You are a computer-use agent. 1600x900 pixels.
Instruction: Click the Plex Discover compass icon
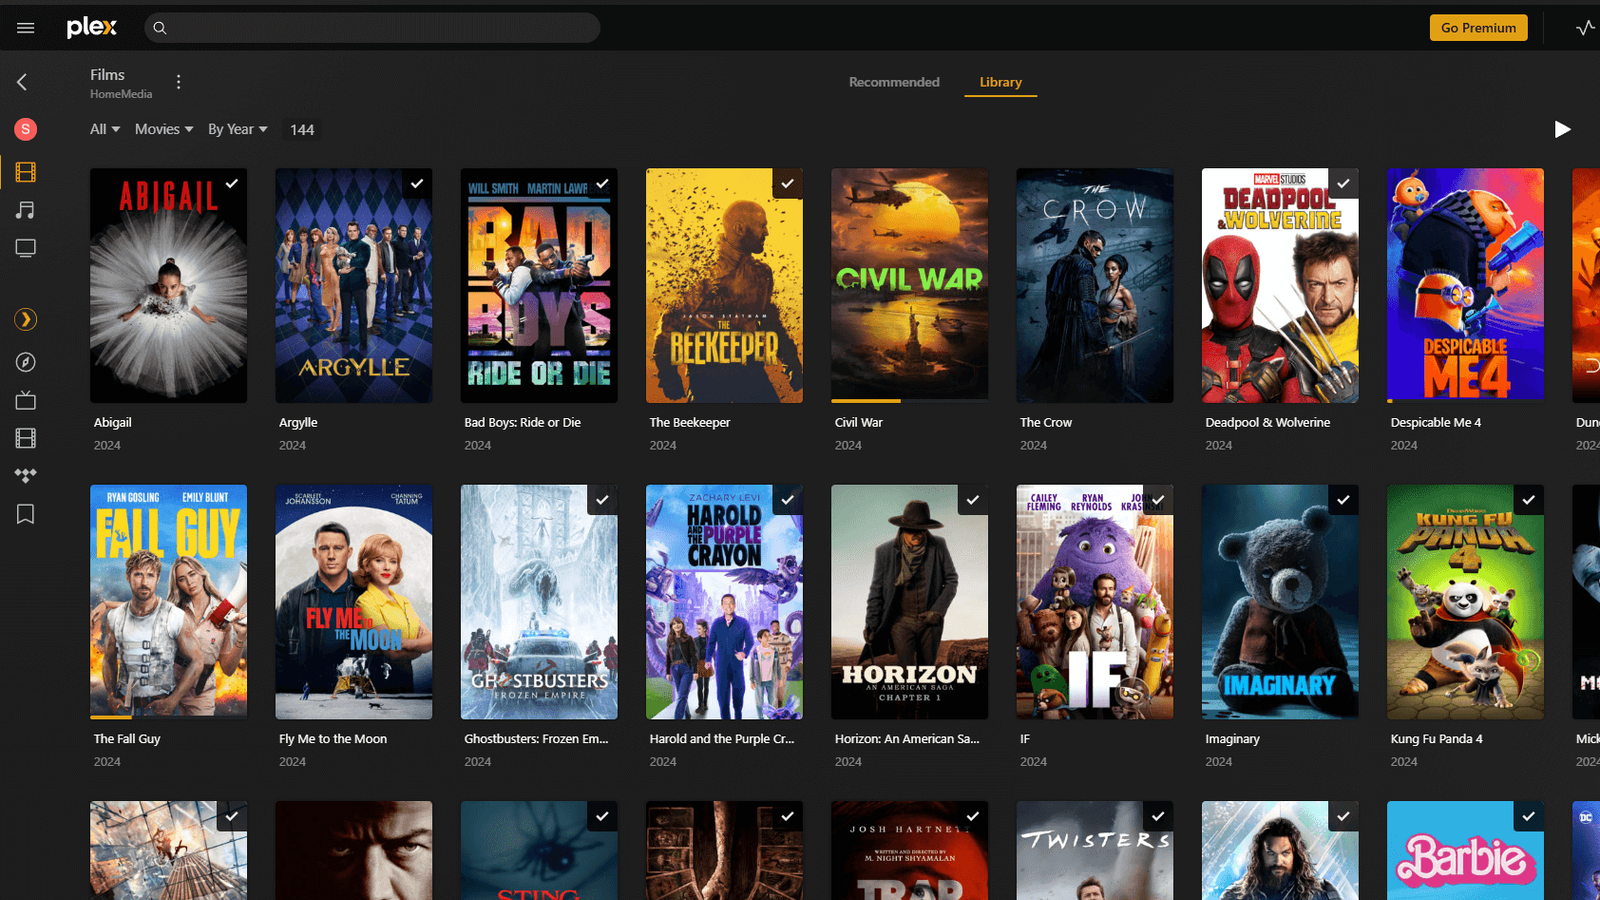[25, 362]
